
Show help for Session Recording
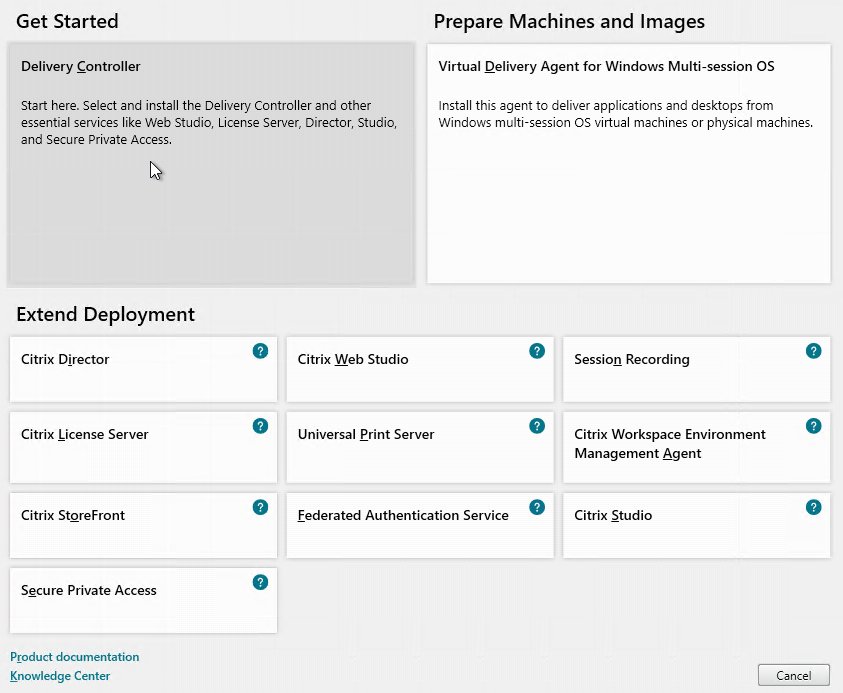pos(813,351)
